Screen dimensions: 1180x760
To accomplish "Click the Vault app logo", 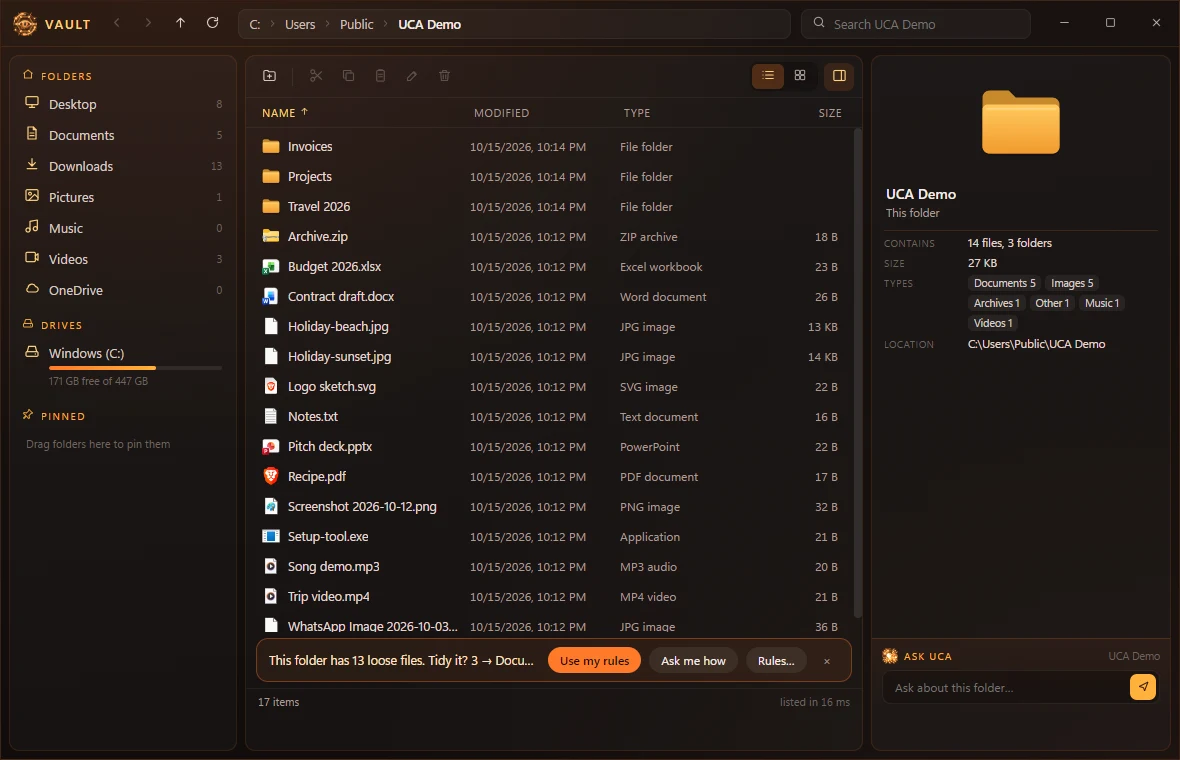I will coord(25,24).
